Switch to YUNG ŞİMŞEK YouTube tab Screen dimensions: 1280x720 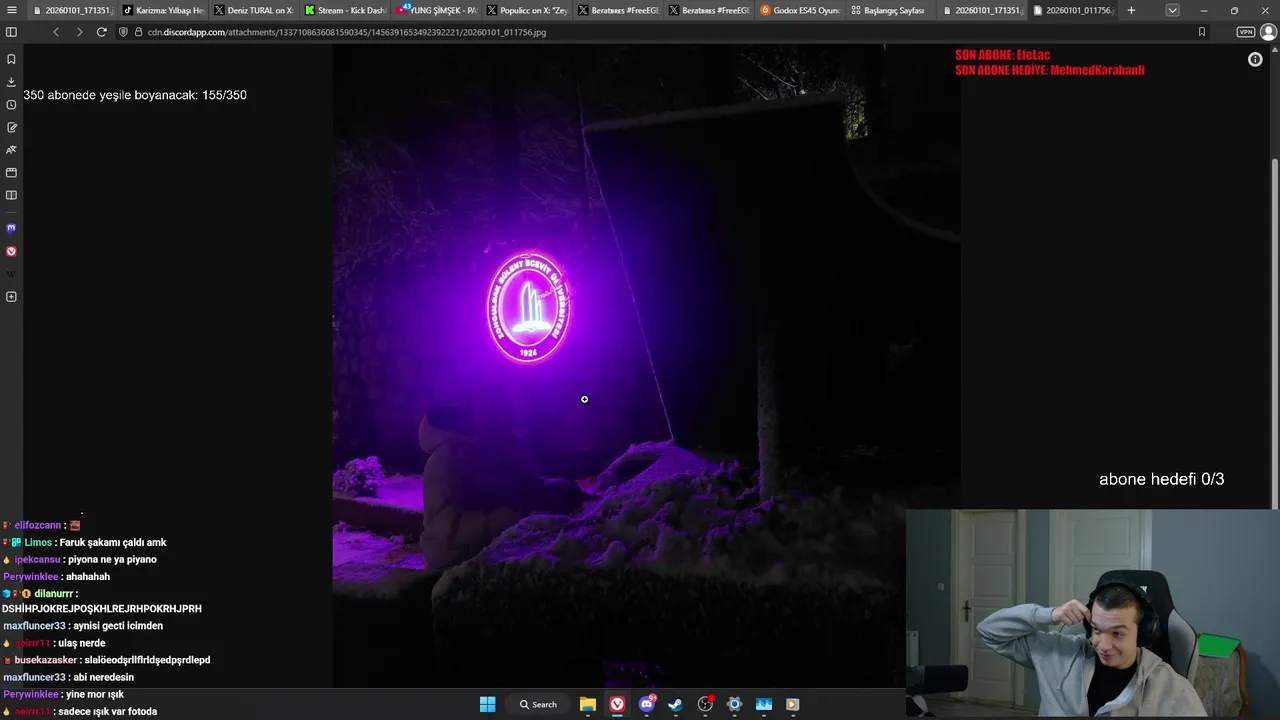point(434,10)
